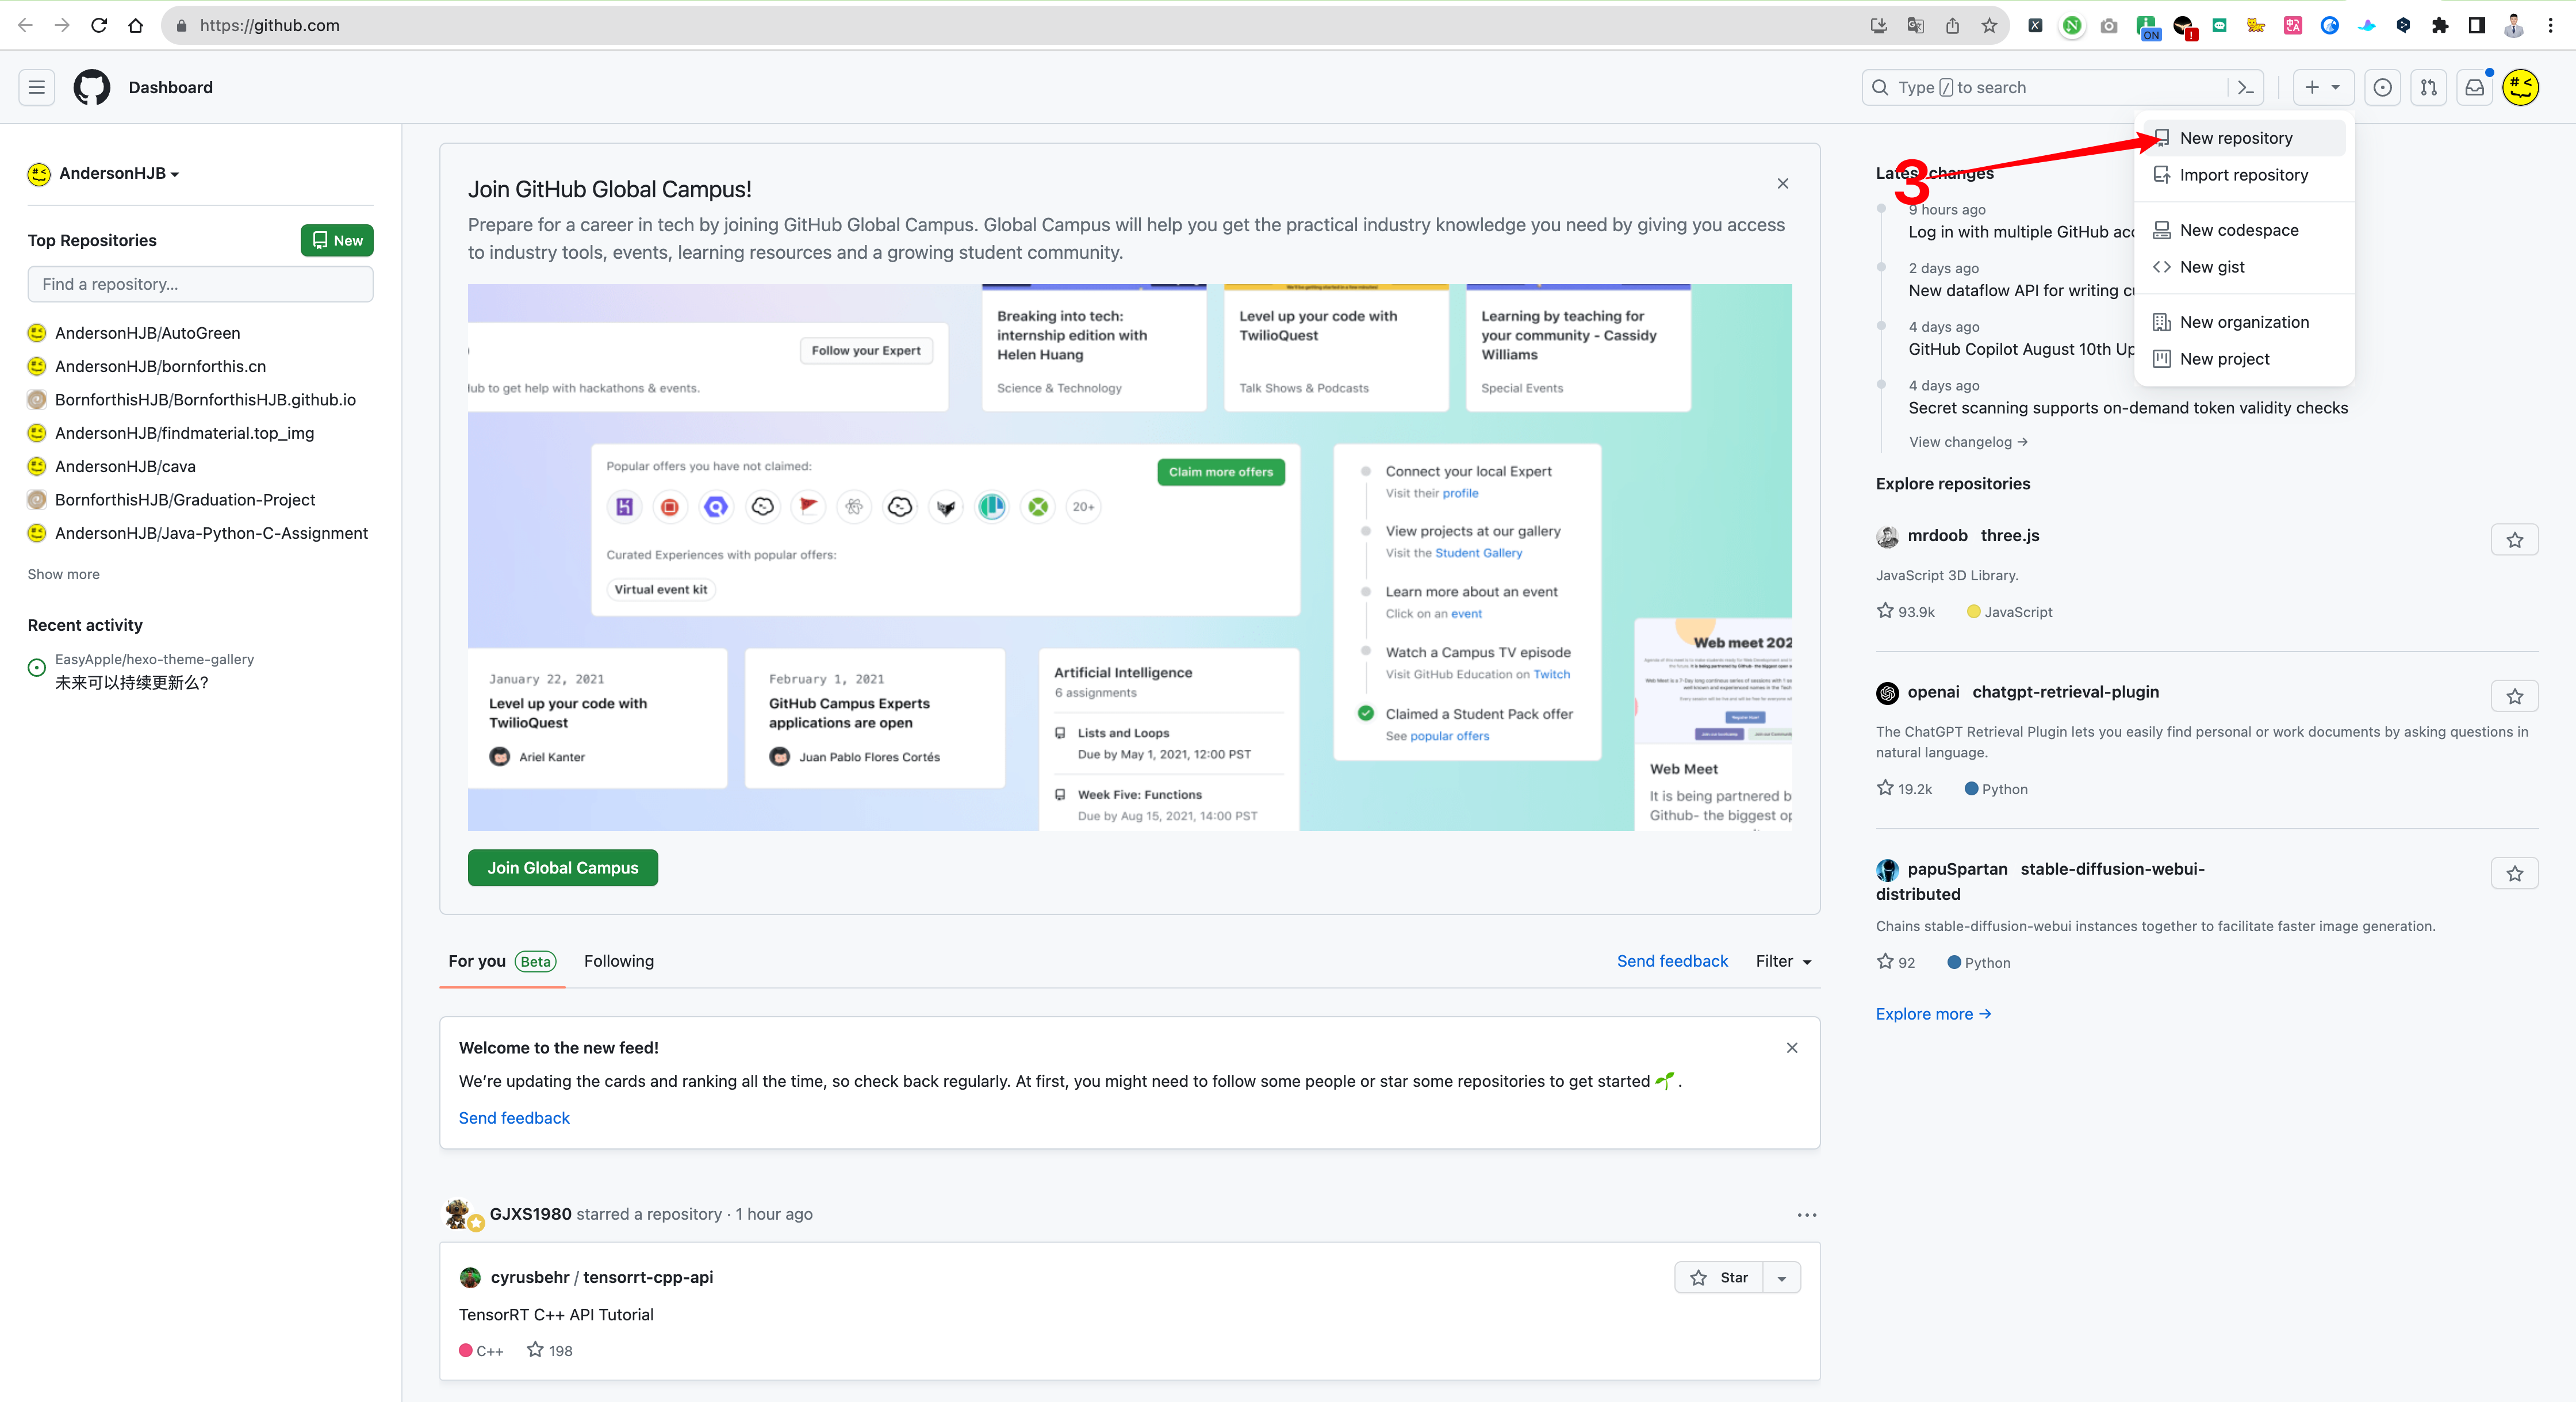
Task: Select New project menu item
Action: [2244, 359]
